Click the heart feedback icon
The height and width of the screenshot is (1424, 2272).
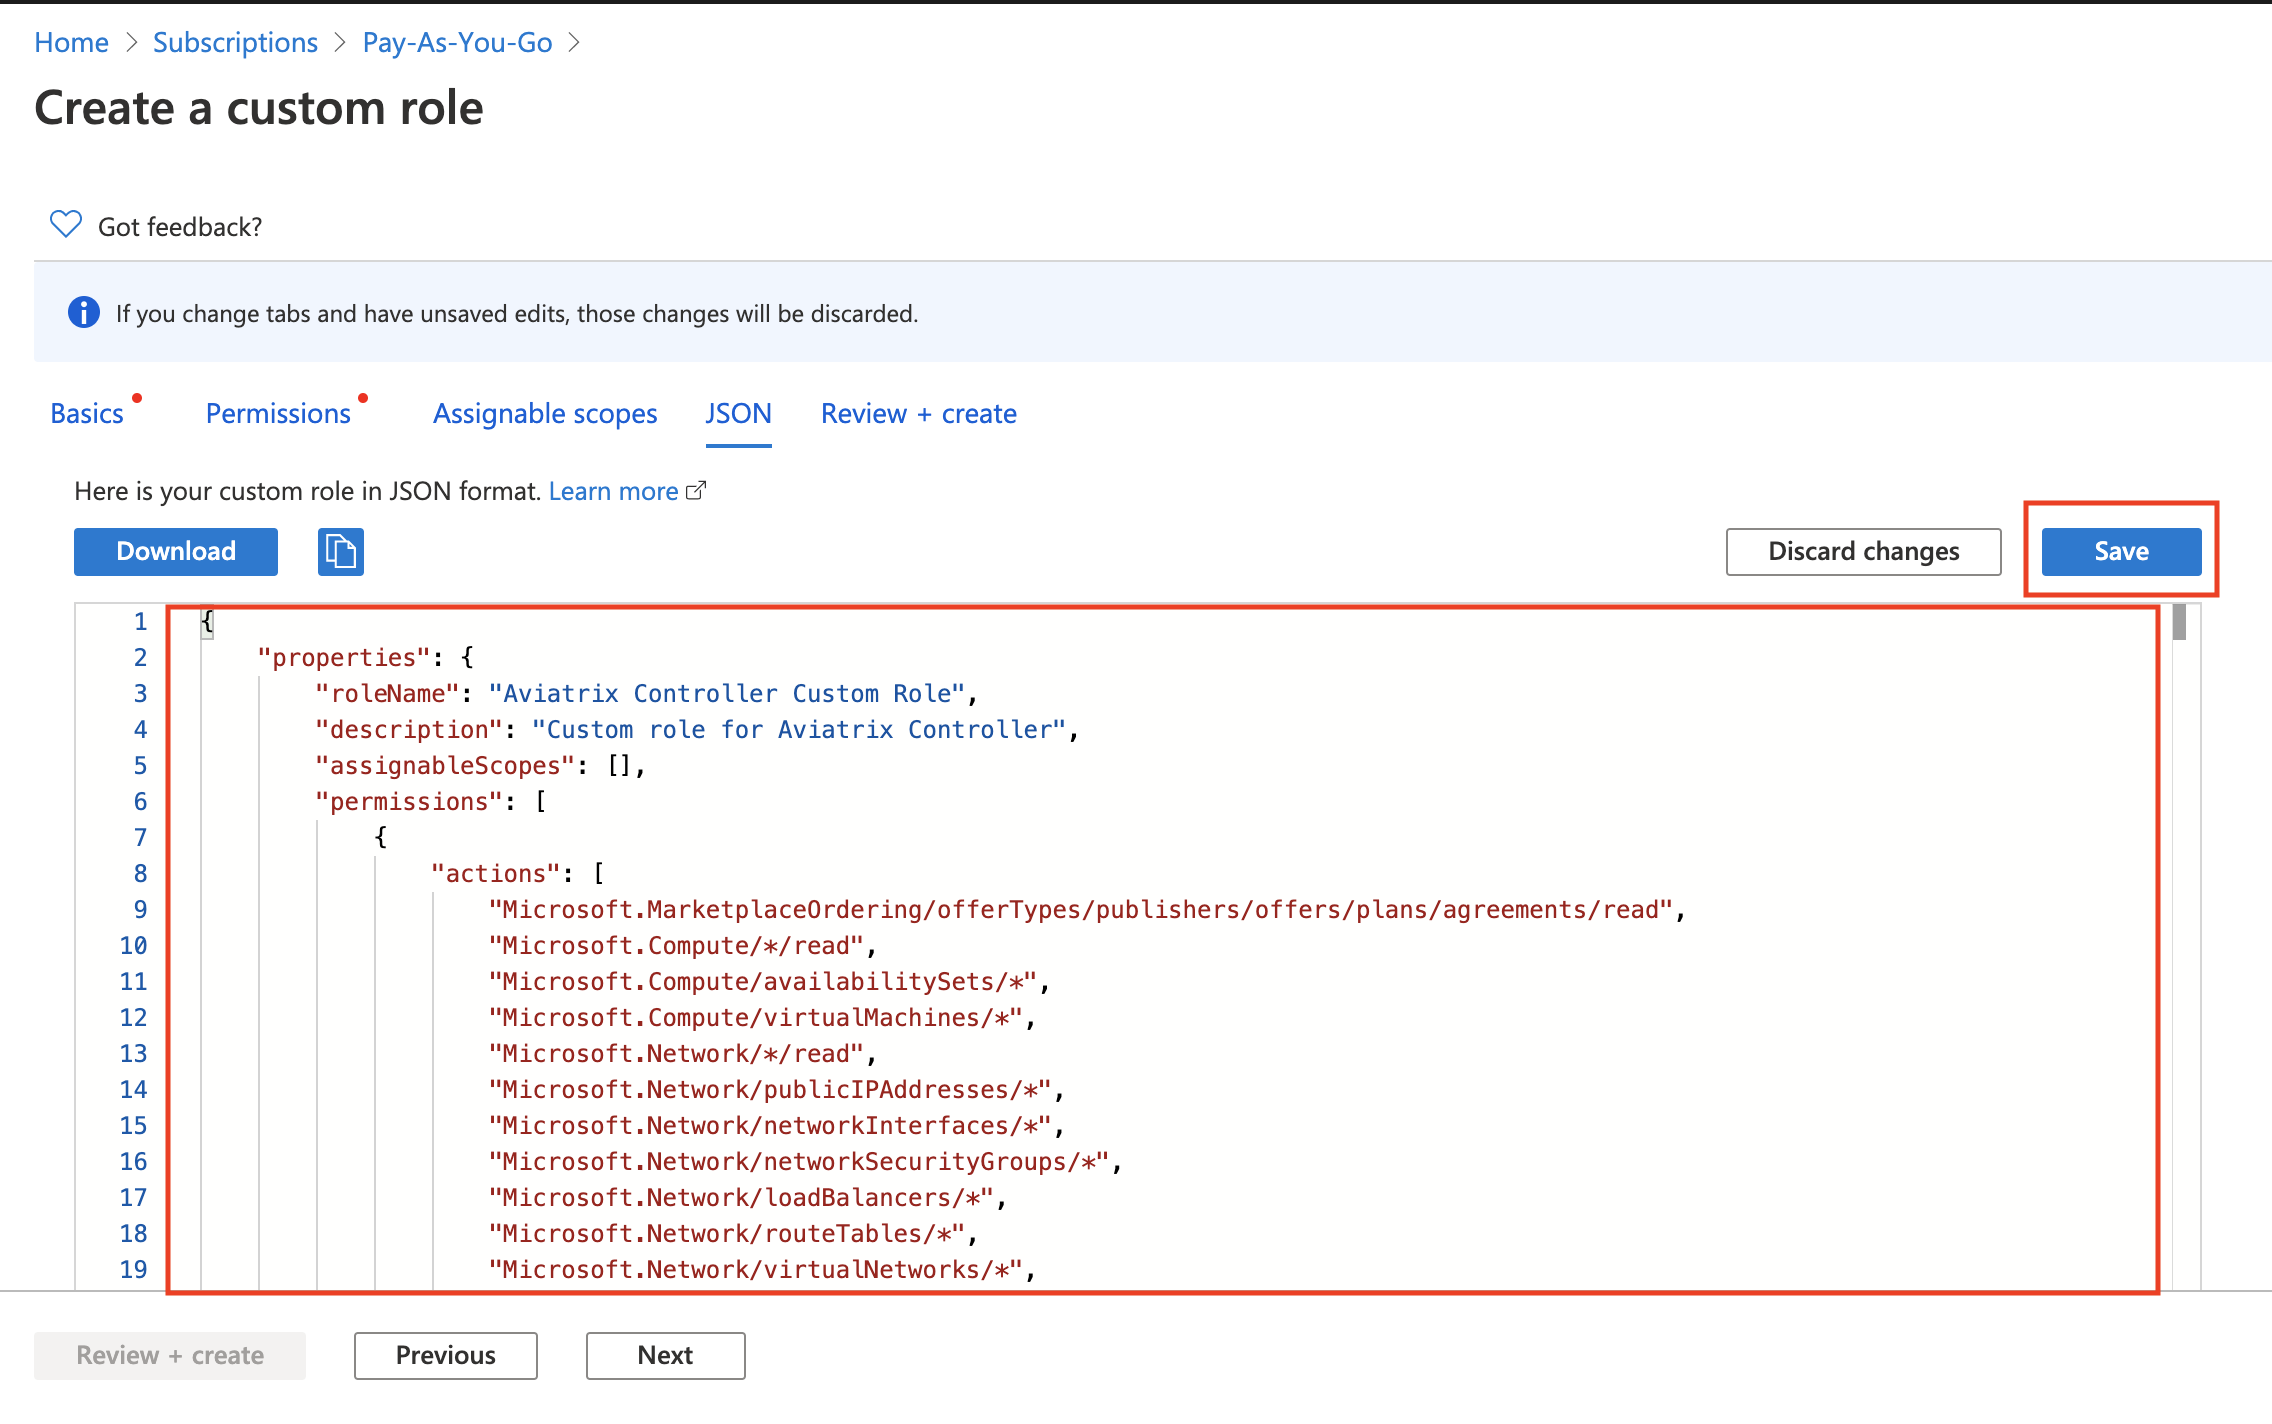pos(66,224)
